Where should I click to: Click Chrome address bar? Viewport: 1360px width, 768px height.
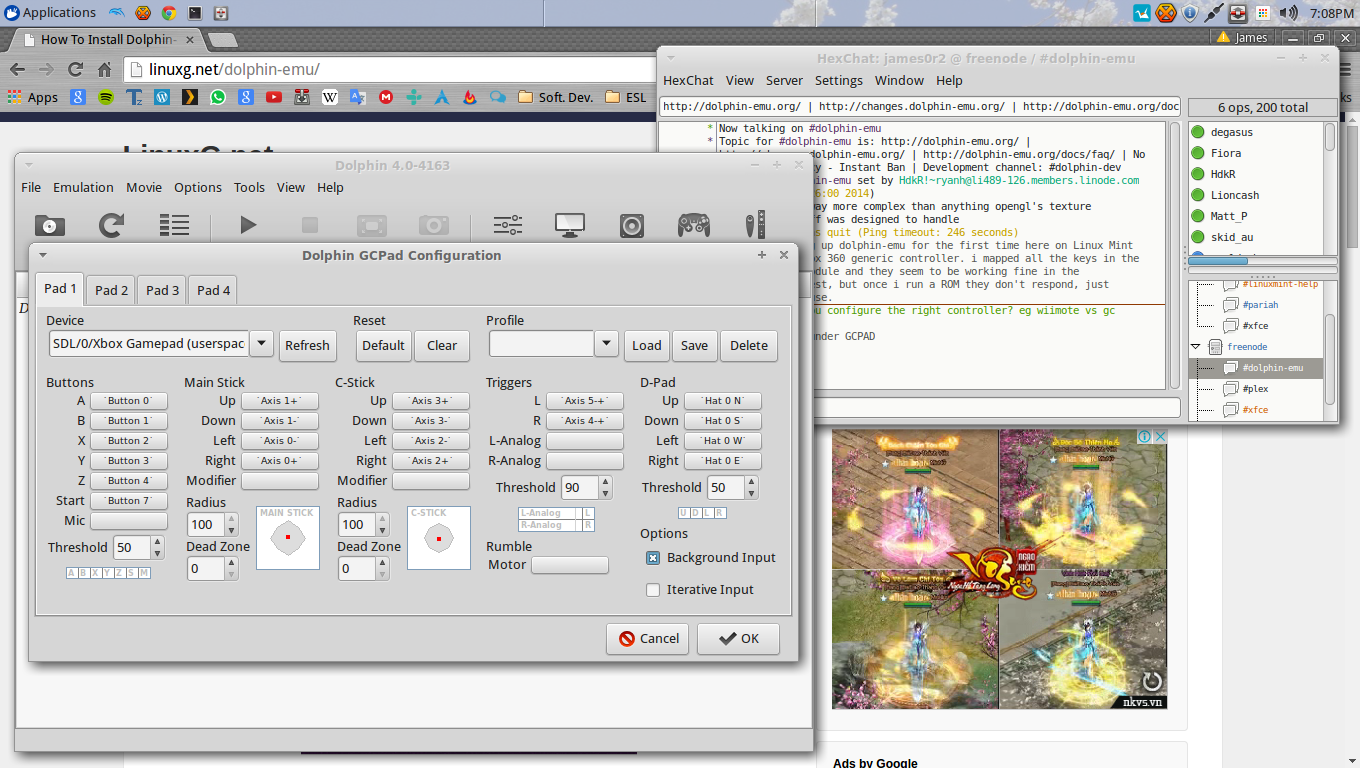390,70
